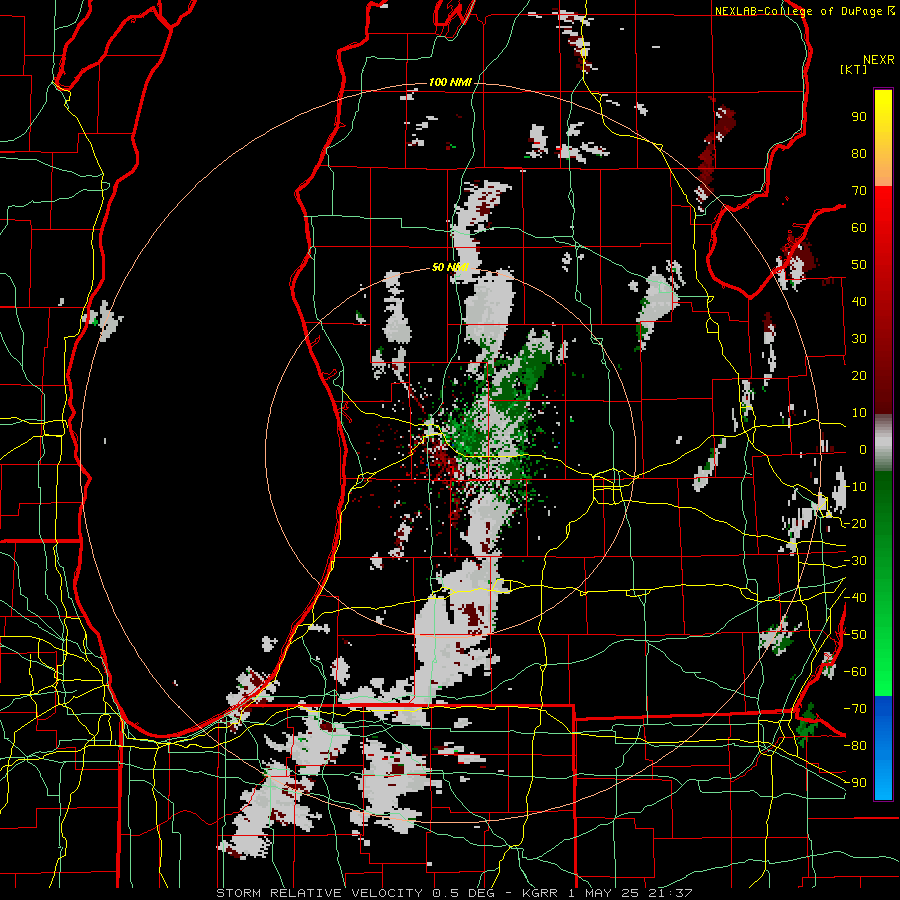Select the bright red segment just below 70
This screenshot has width=900, height=900.
pyautogui.click(x=883, y=201)
